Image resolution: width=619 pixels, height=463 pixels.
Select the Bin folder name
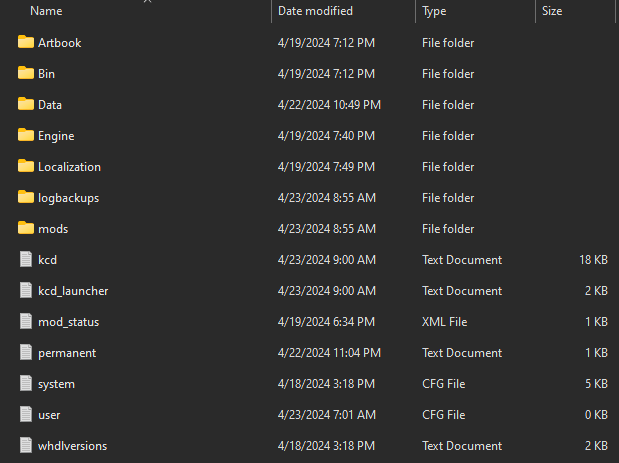tap(46, 74)
